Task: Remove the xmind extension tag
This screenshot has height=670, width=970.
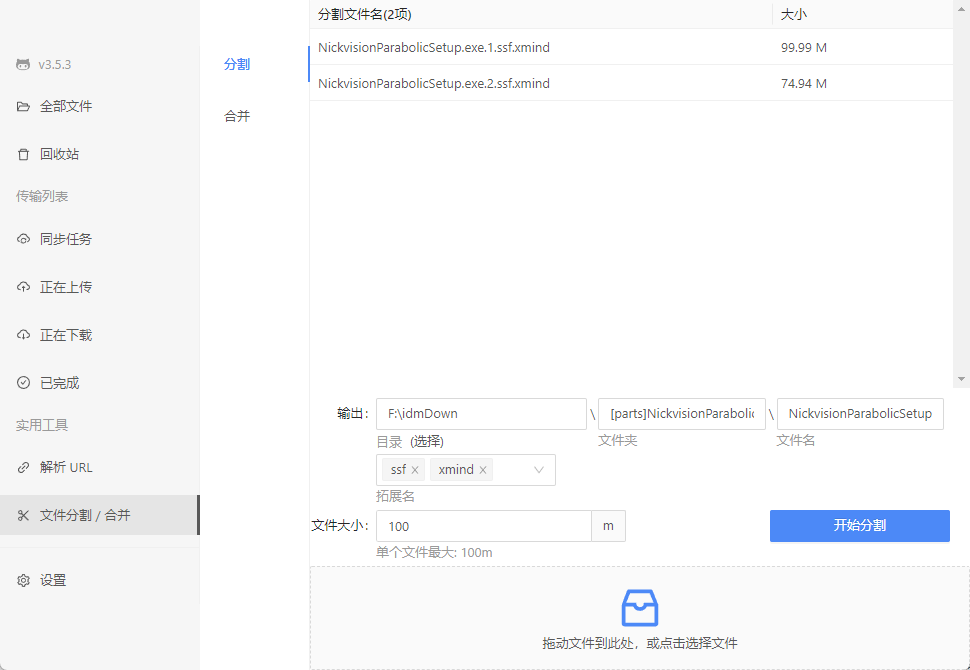Action: tap(483, 470)
